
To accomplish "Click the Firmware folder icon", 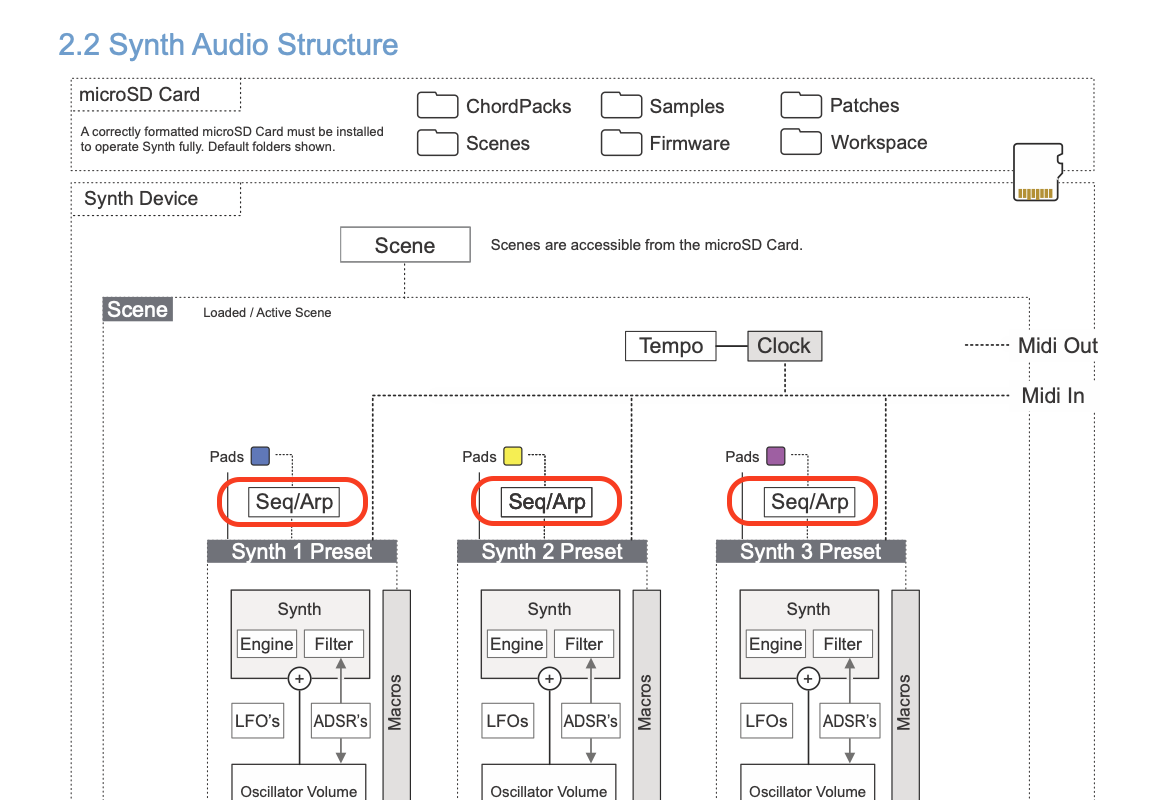I will click(621, 143).
